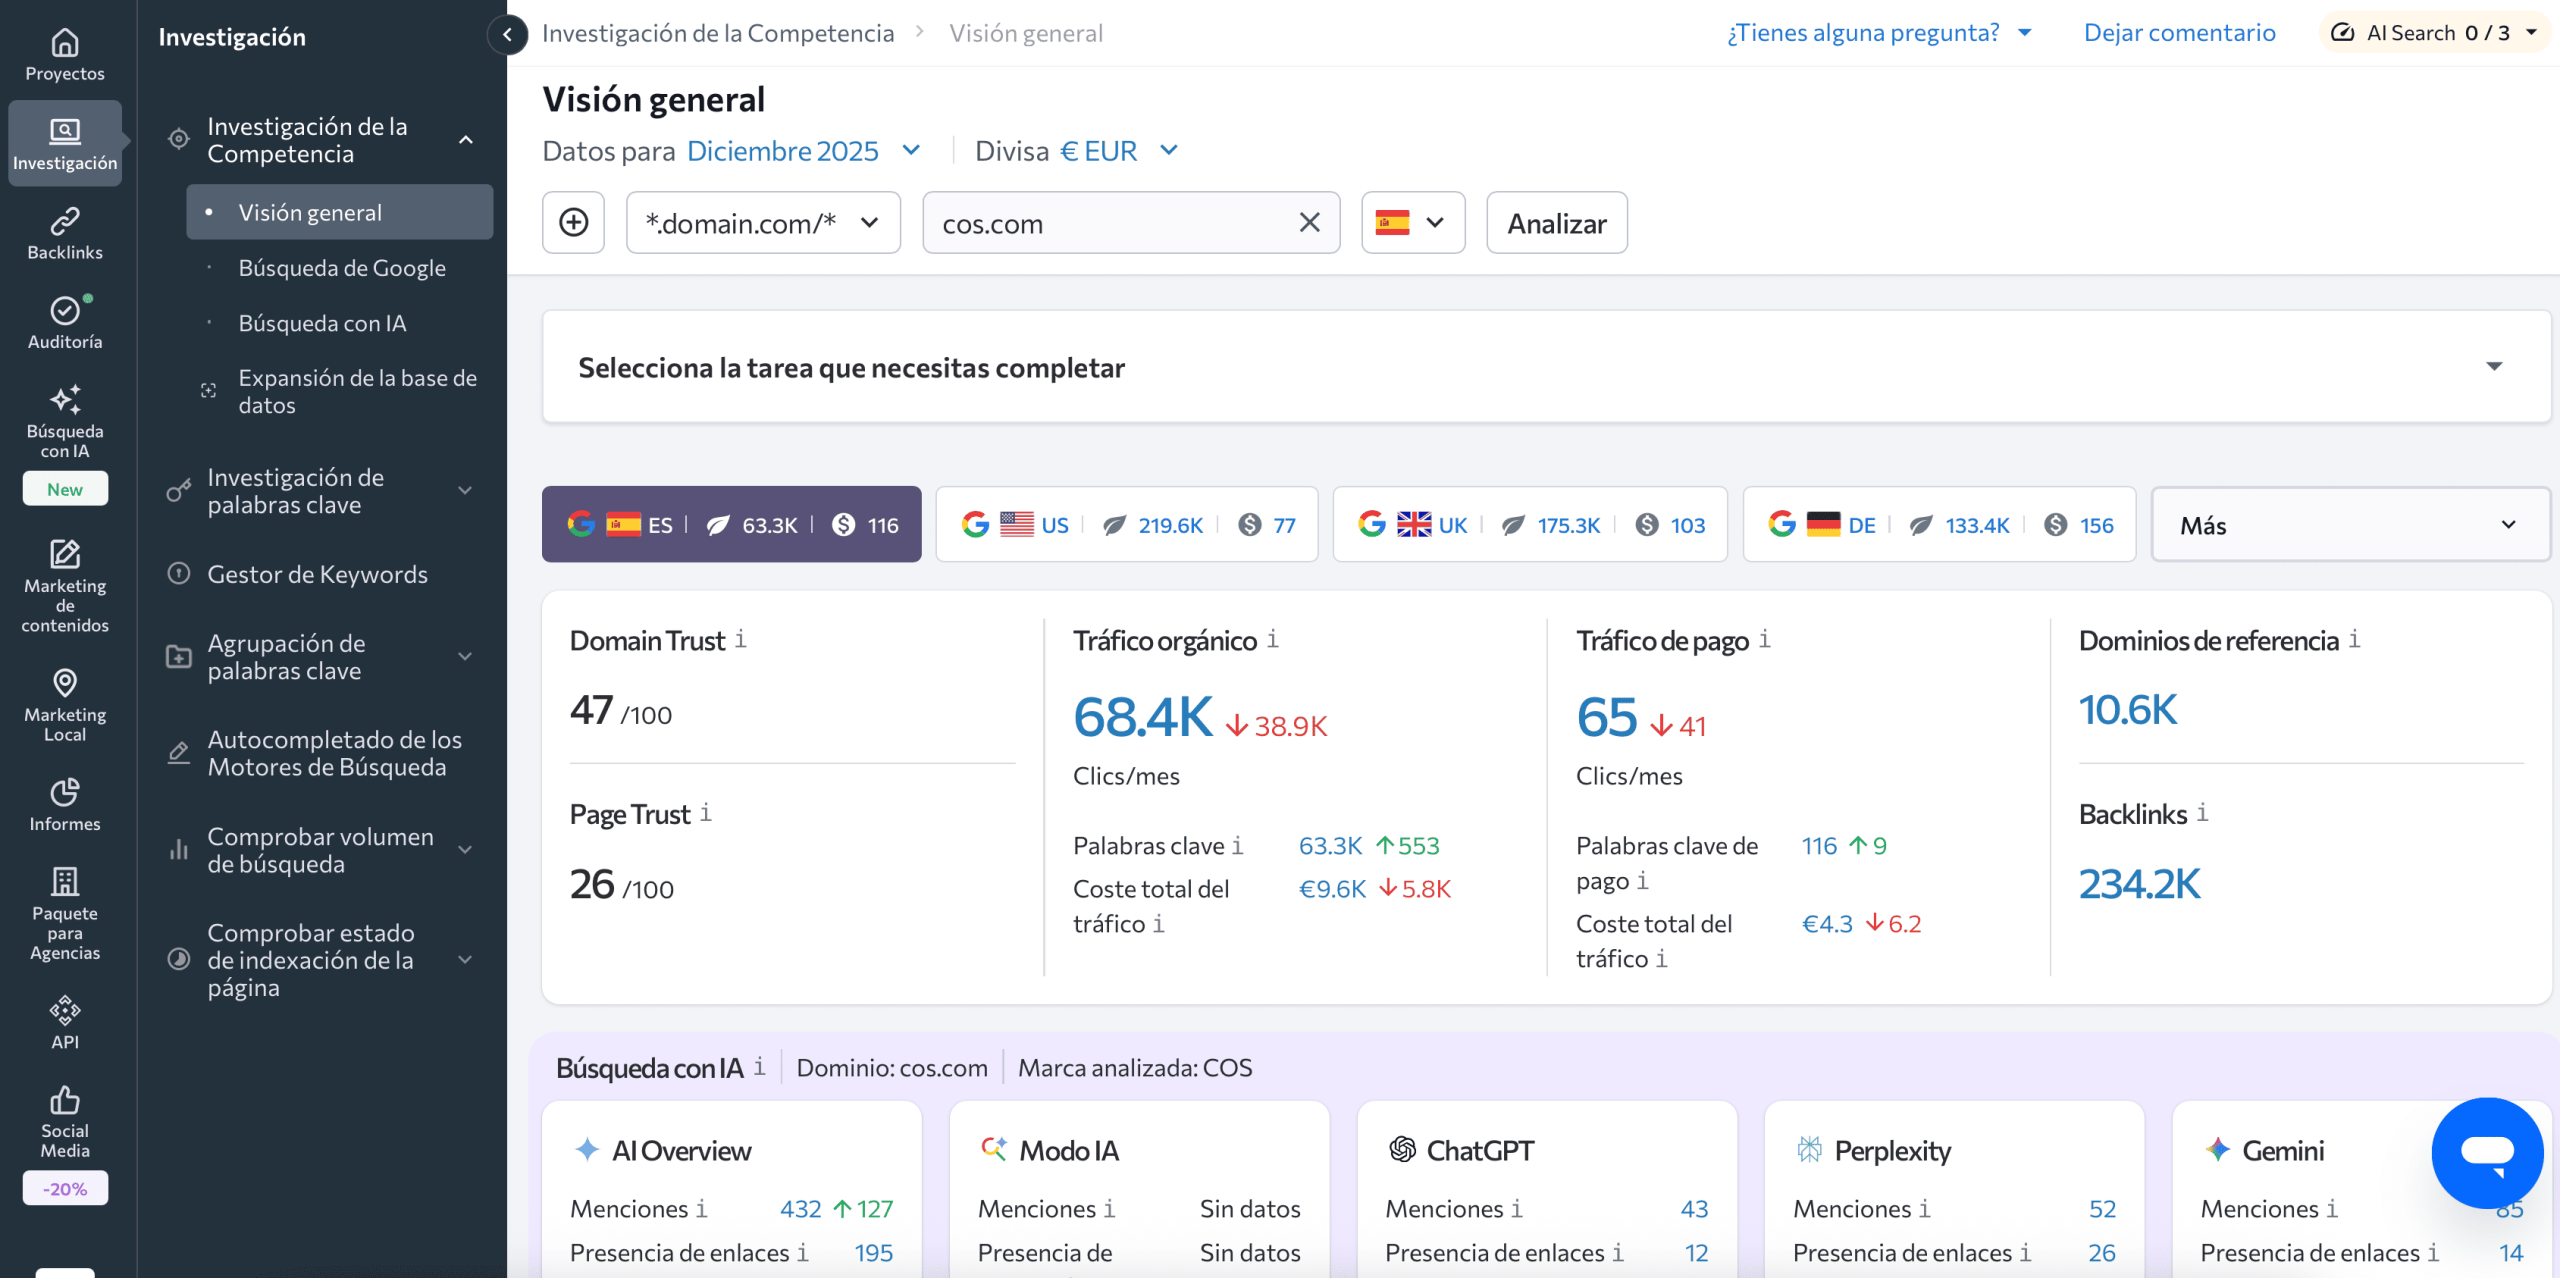Click 'Dejar comentario' link

point(2179,33)
